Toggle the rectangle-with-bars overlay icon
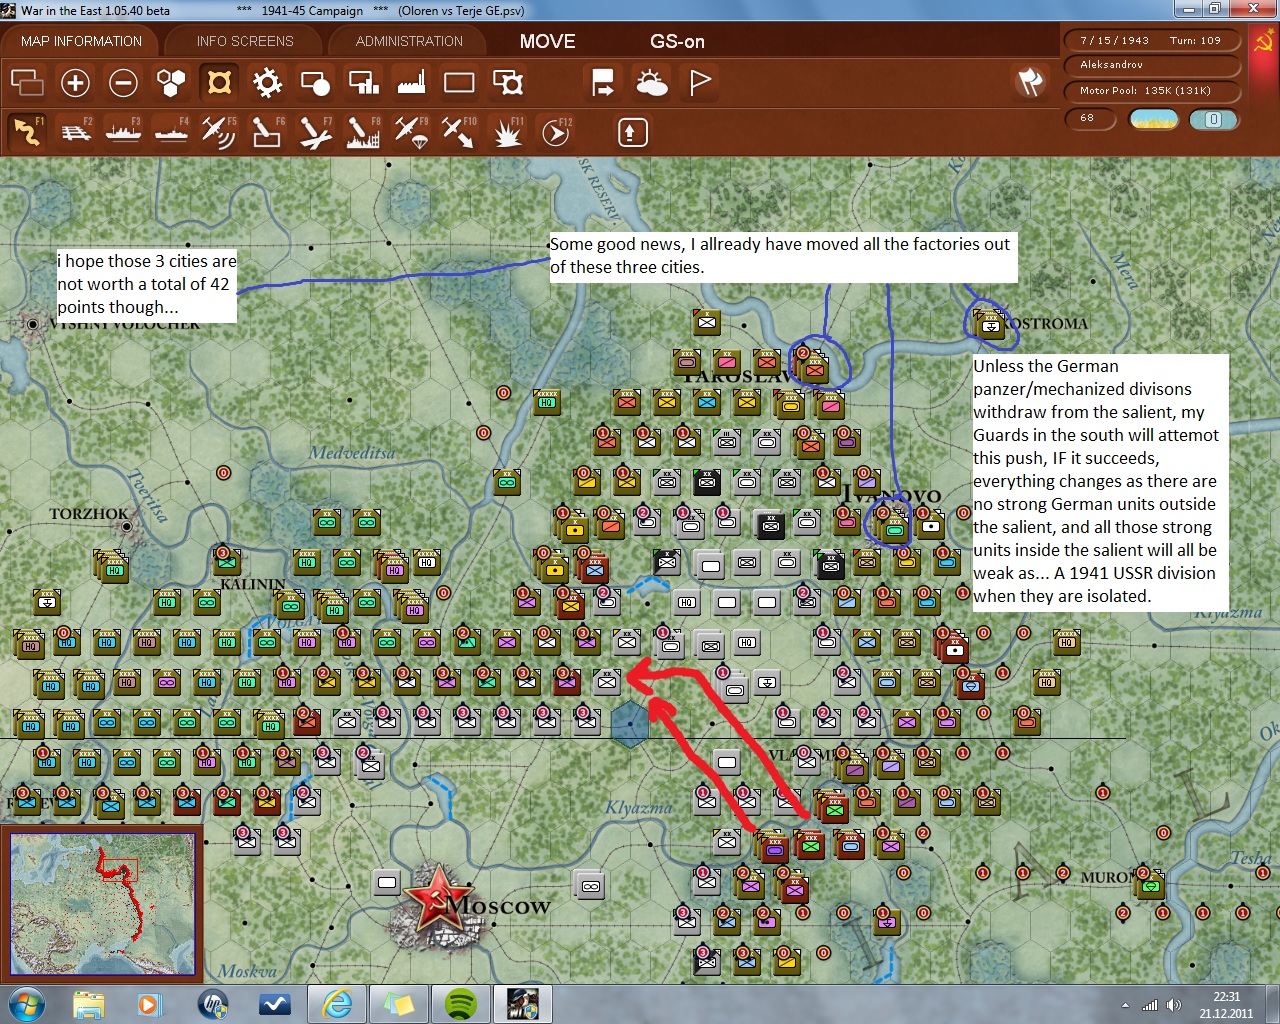 [x=363, y=82]
